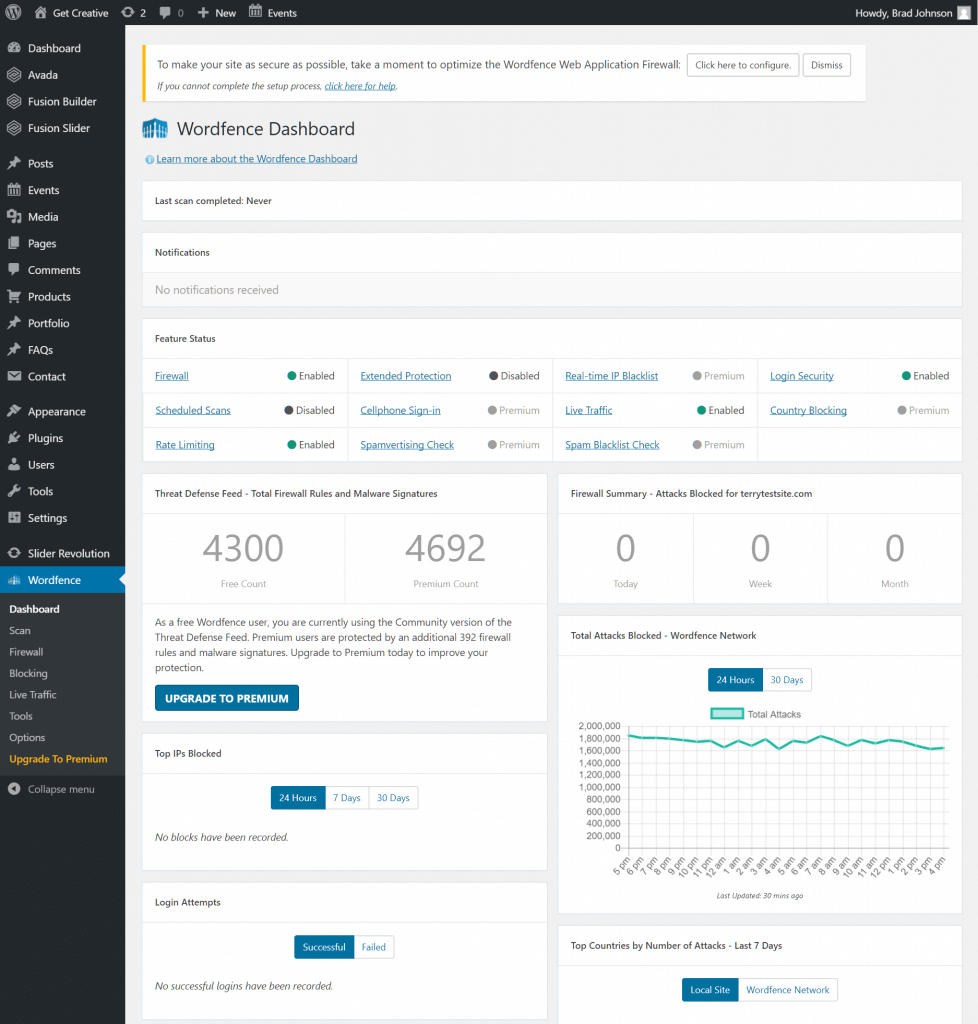Screen dimensions: 978x1024
Task: Select the Slider Revolution sidebar icon
Action: click(x=15, y=552)
